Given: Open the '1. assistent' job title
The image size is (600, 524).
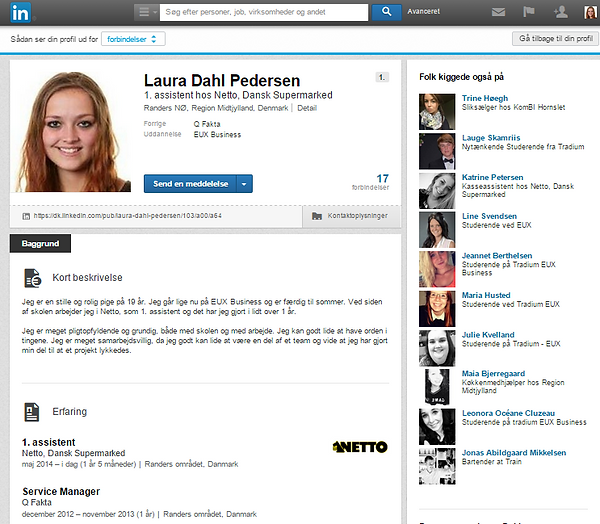Looking at the screenshot, I should coord(49,442).
